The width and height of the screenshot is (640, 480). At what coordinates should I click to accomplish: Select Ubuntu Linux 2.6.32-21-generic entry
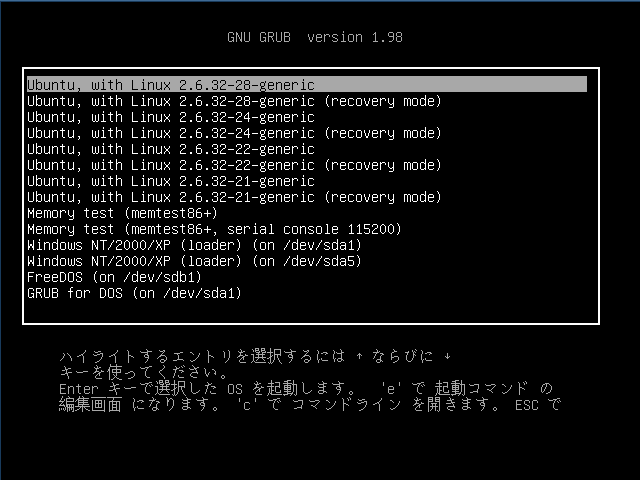click(x=171, y=181)
